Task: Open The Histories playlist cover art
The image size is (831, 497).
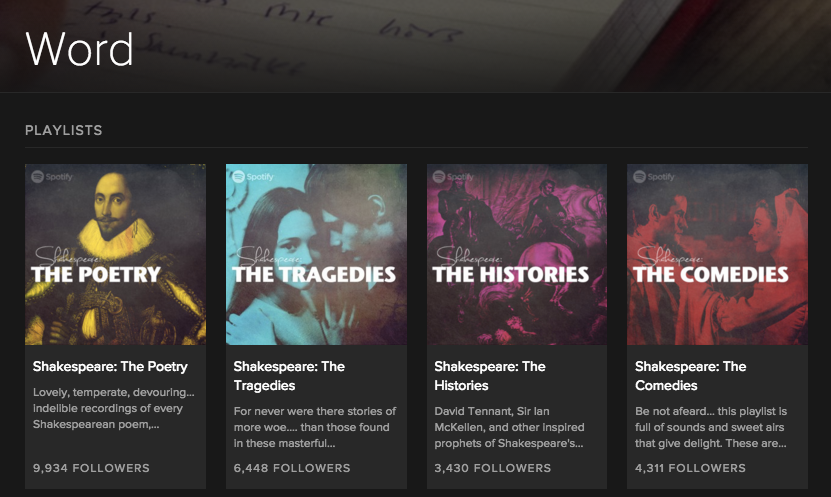Action: click(517, 254)
